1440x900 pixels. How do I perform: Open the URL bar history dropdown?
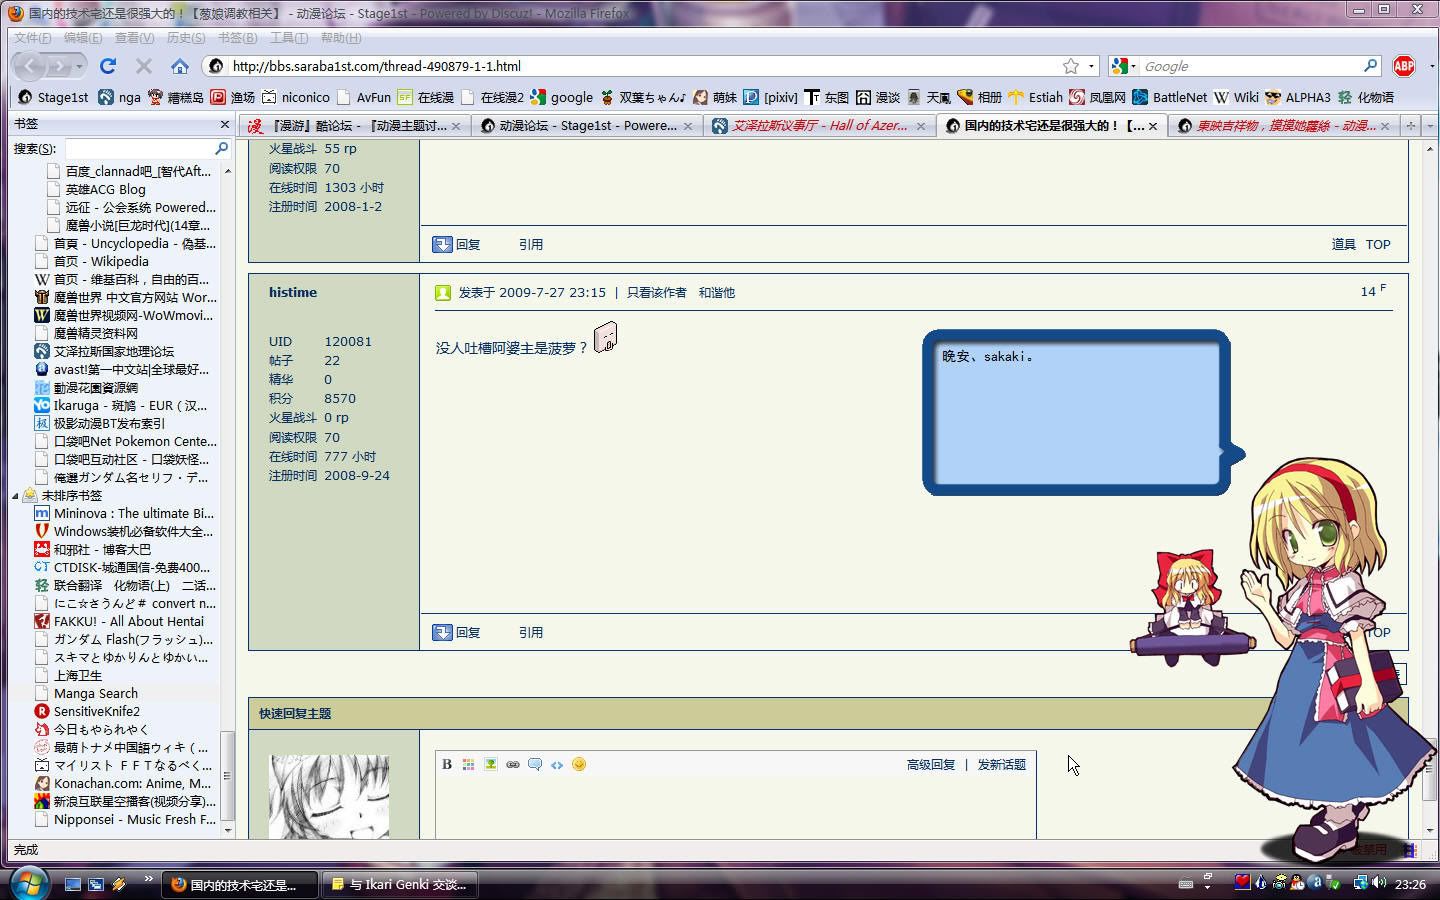tap(1091, 66)
